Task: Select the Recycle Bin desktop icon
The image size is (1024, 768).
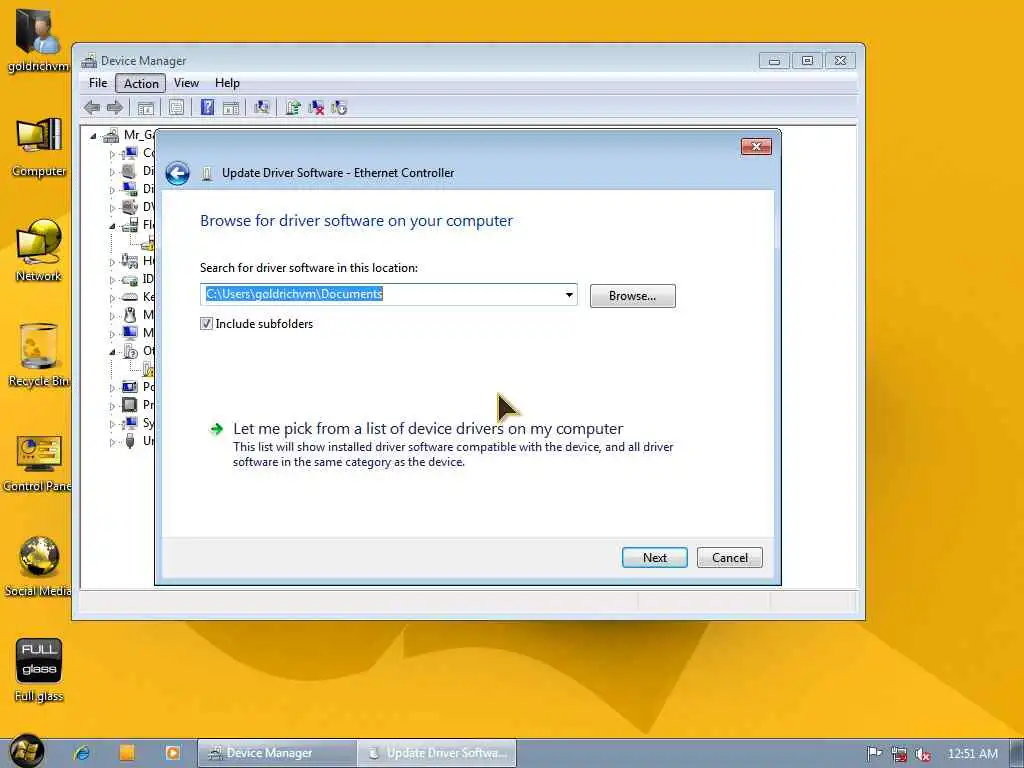Action: (x=39, y=355)
